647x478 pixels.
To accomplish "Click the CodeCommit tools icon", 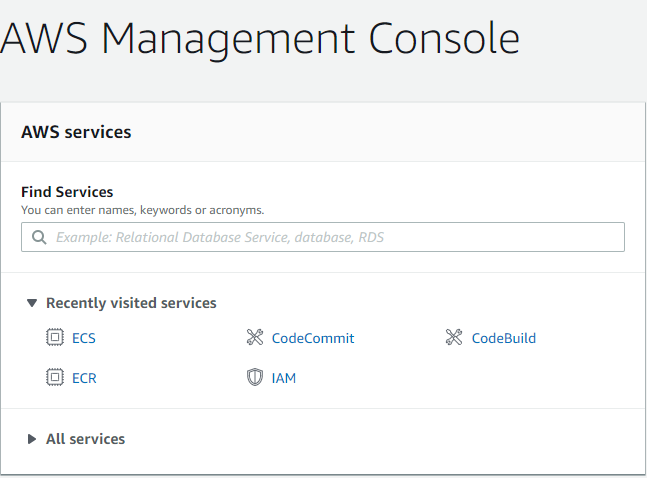I will point(255,337).
